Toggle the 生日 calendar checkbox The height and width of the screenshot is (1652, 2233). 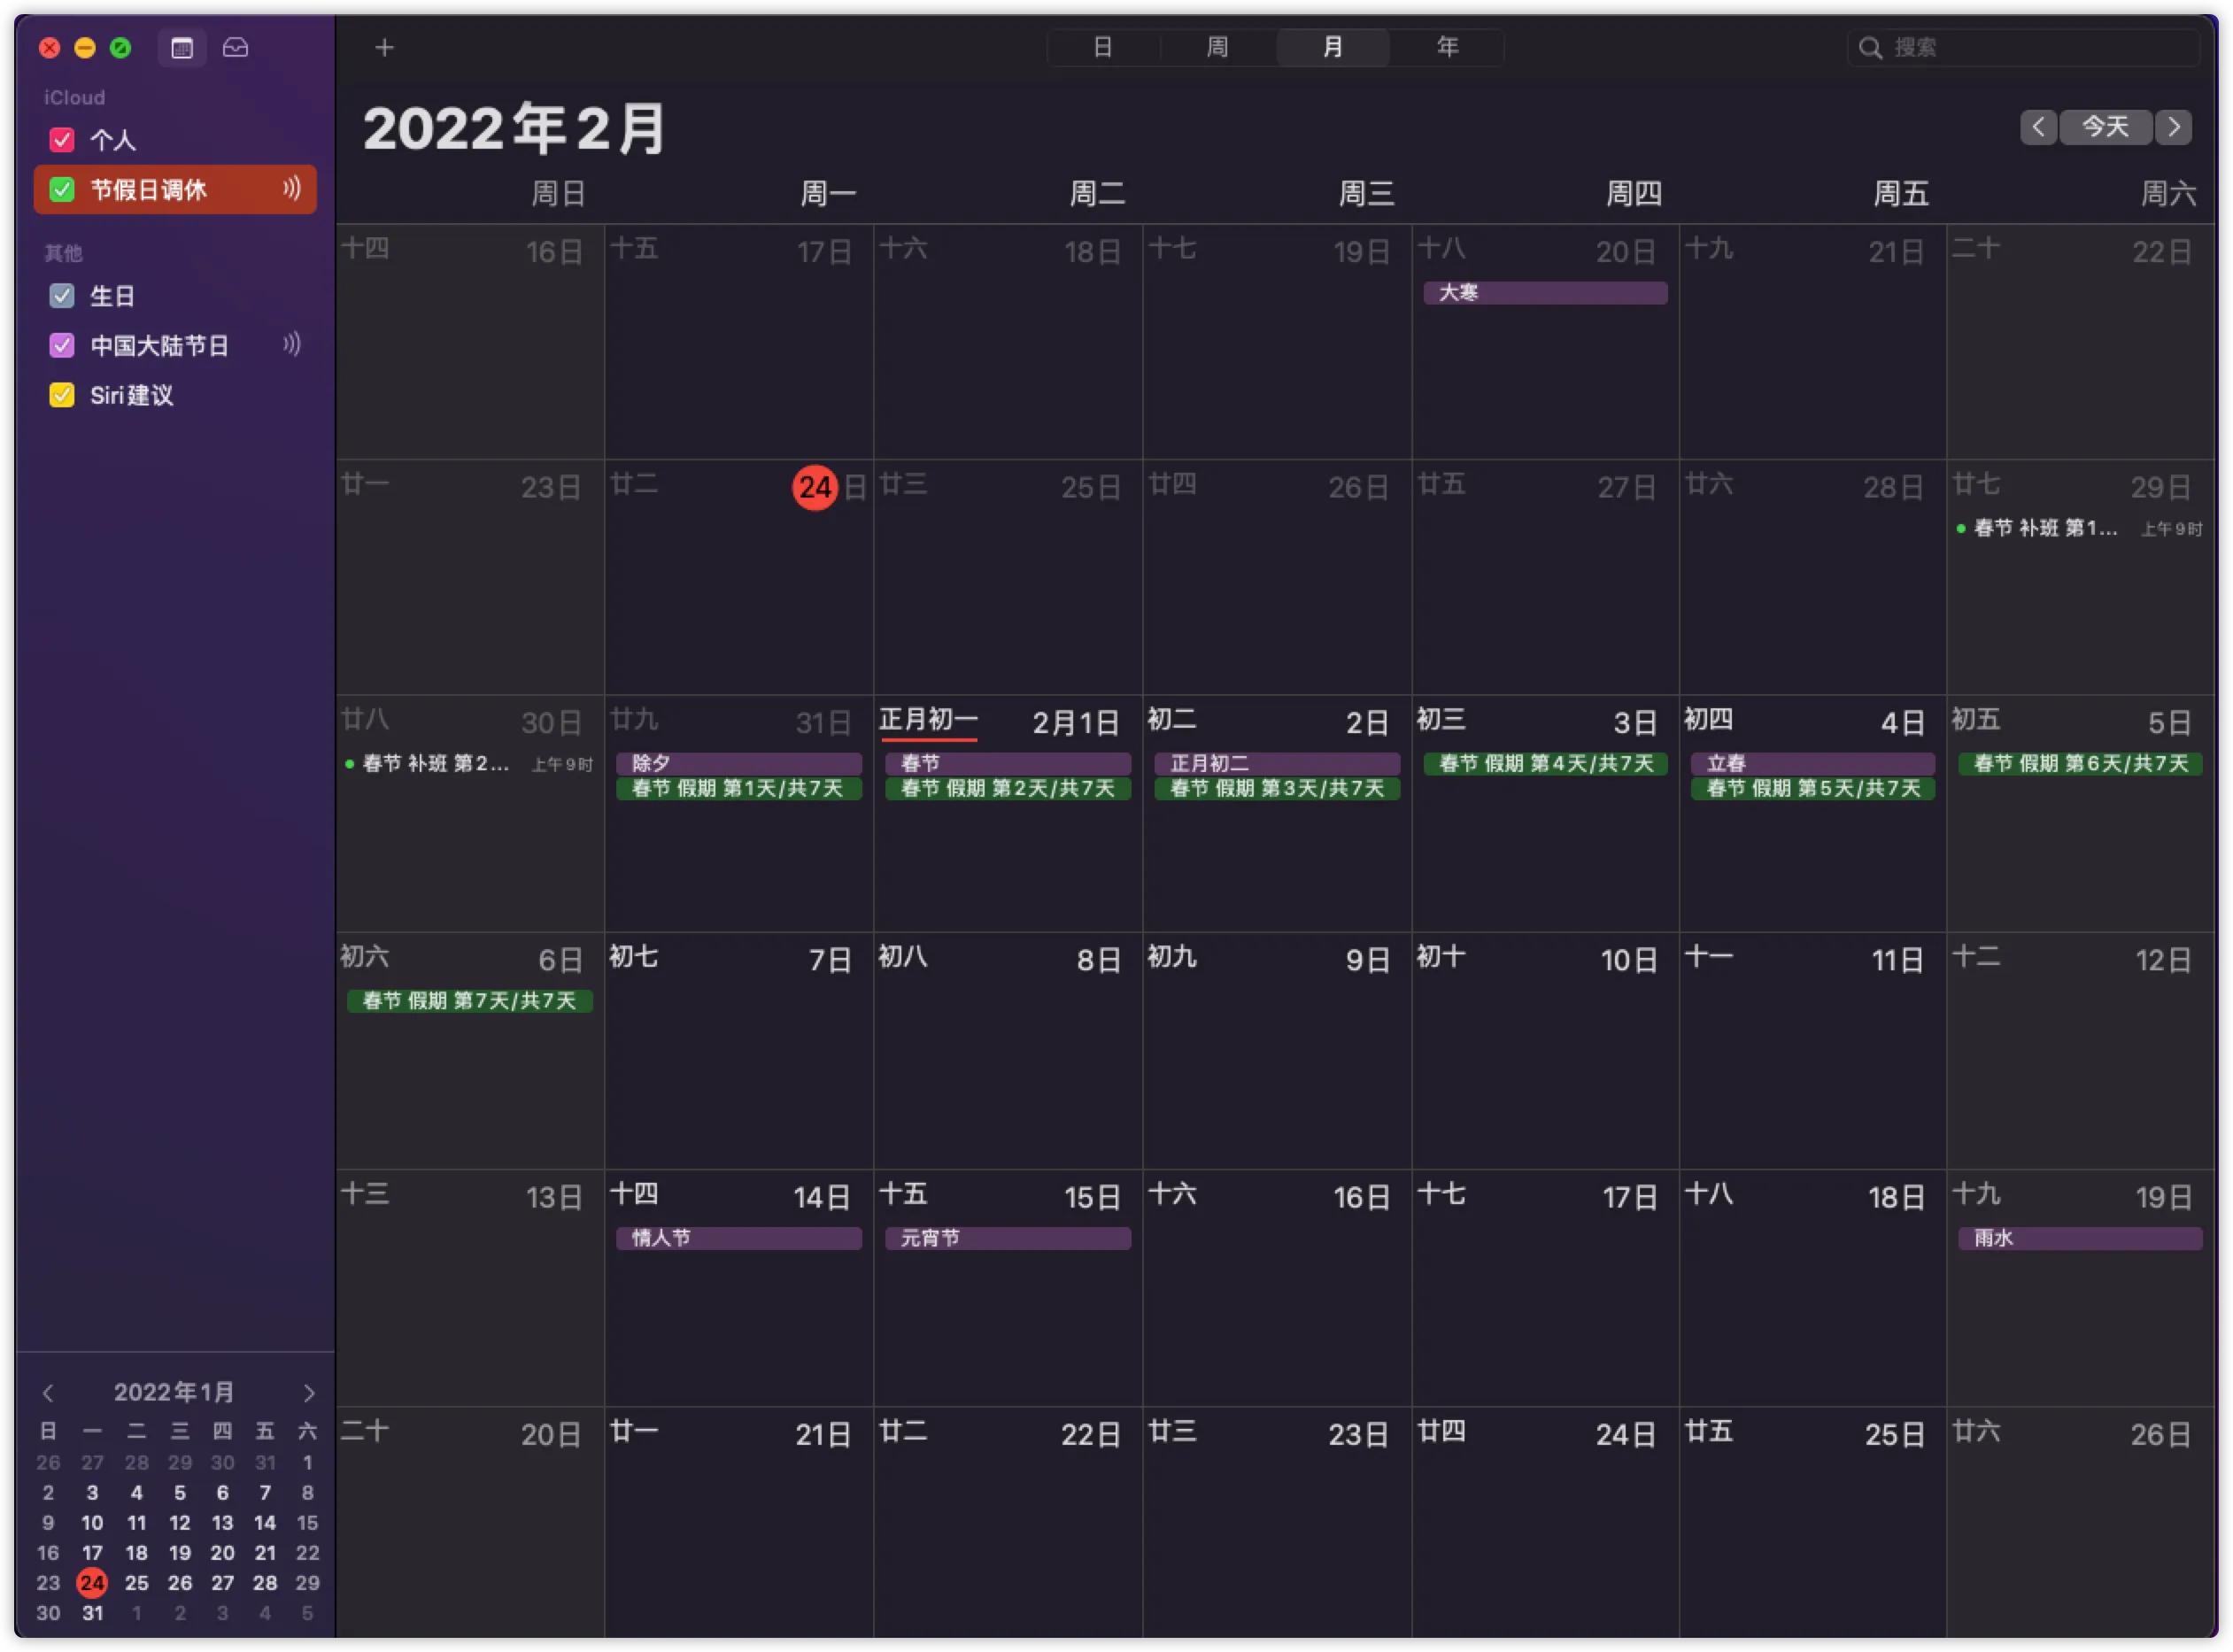tap(62, 295)
